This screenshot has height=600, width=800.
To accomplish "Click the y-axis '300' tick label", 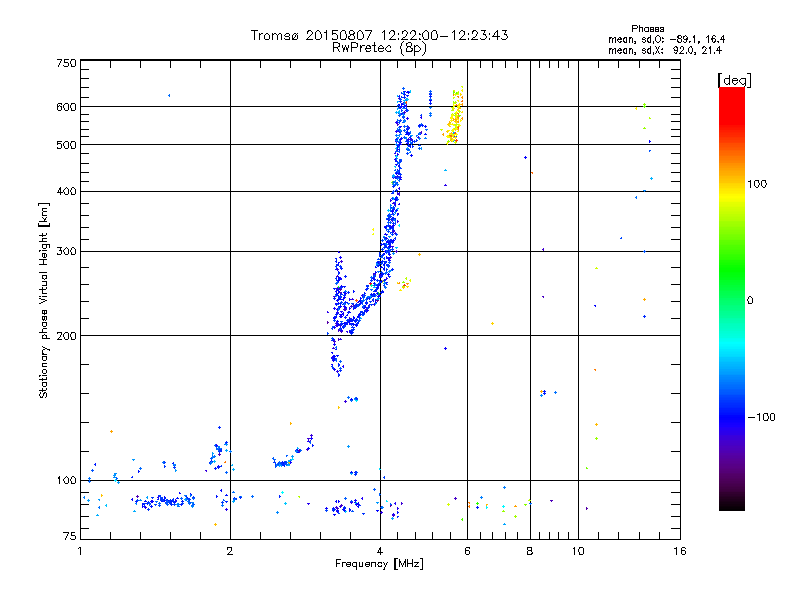I will (66, 251).
